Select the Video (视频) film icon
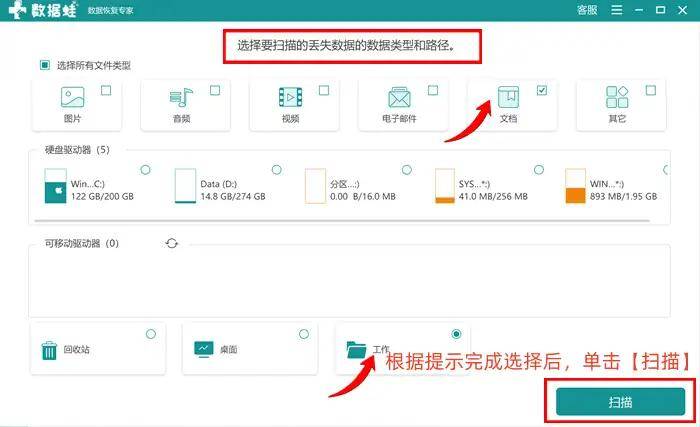This screenshot has height=427, width=700. 290,98
